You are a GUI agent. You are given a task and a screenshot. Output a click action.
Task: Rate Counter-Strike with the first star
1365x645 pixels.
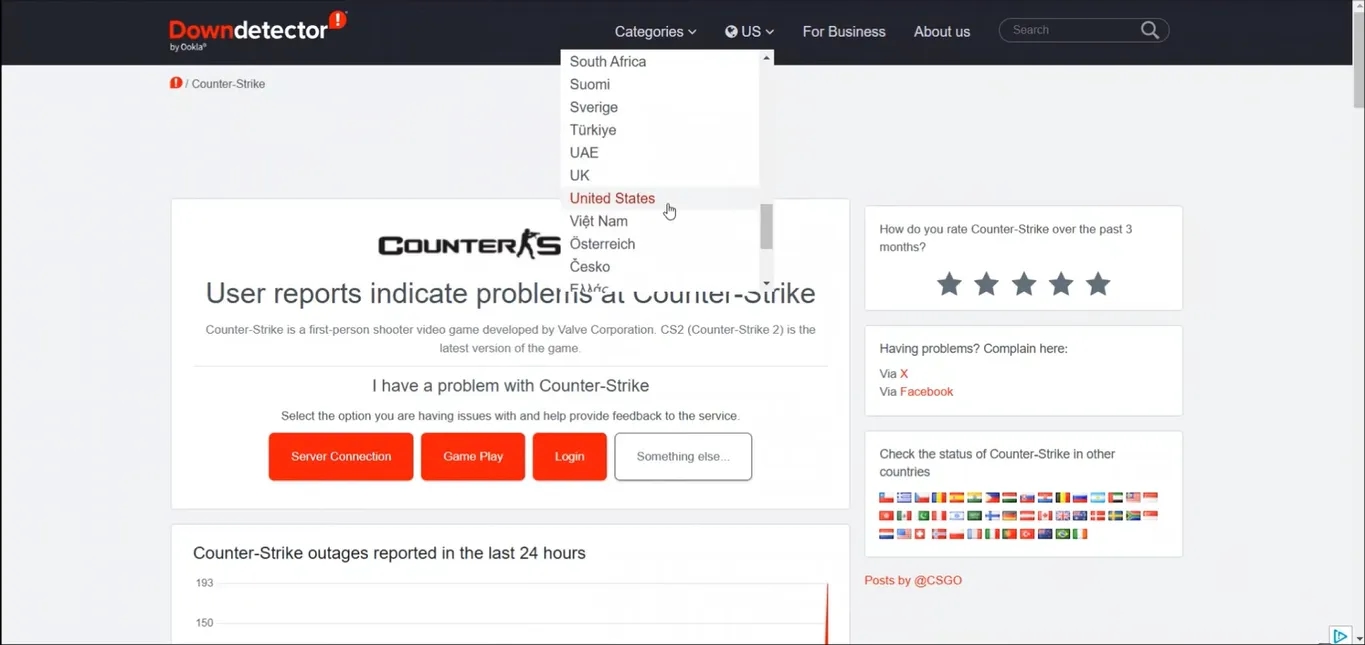pos(949,284)
